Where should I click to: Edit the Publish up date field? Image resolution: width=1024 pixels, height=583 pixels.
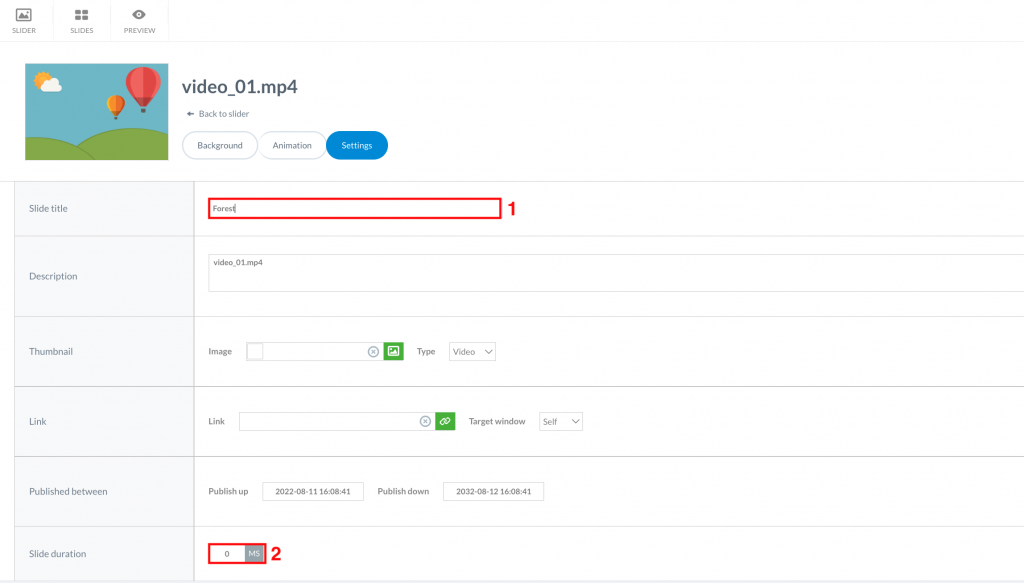coord(313,492)
